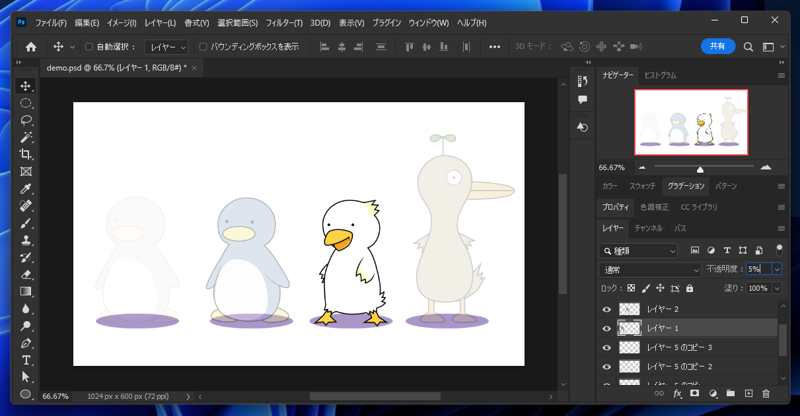Hide レイヤー 2 with its eye icon

[606, 309]
